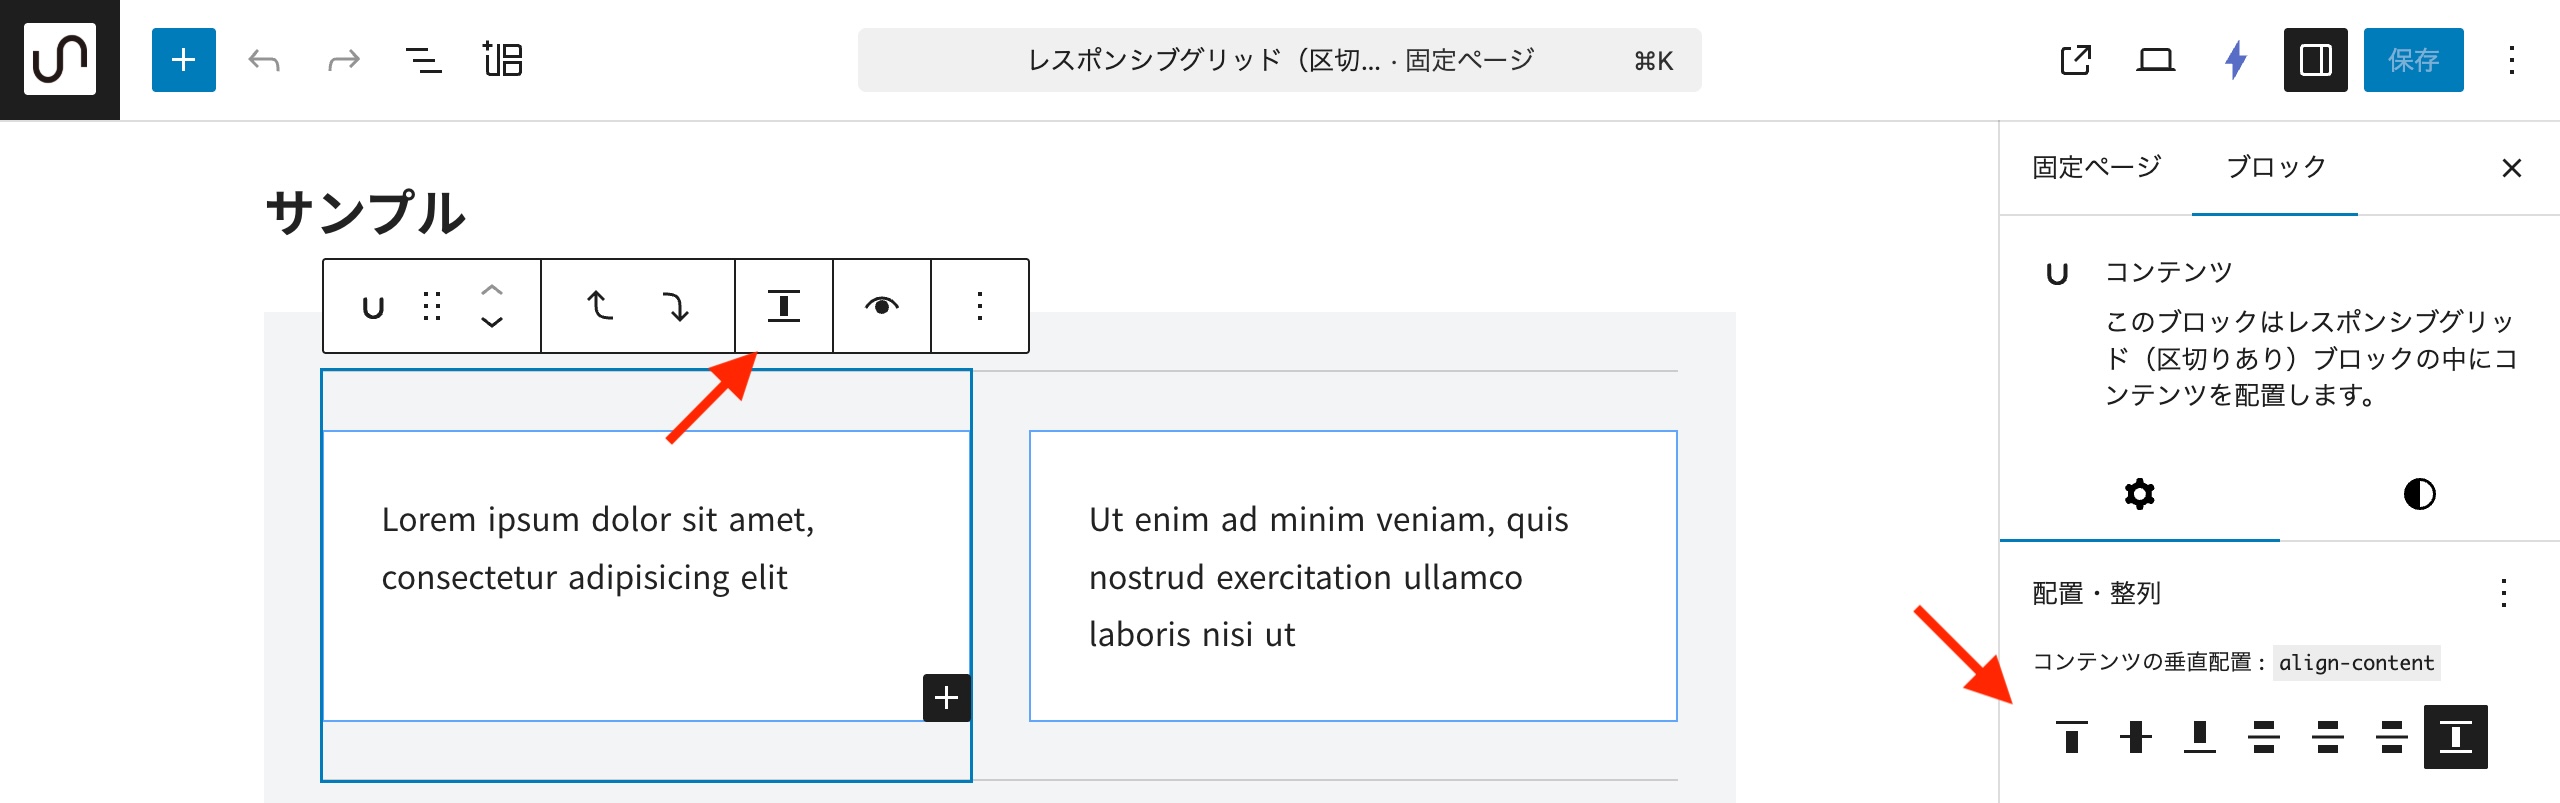2560x803 pixels.
Task: Switch to 固定ページ tab
Action: (2096, 167)
